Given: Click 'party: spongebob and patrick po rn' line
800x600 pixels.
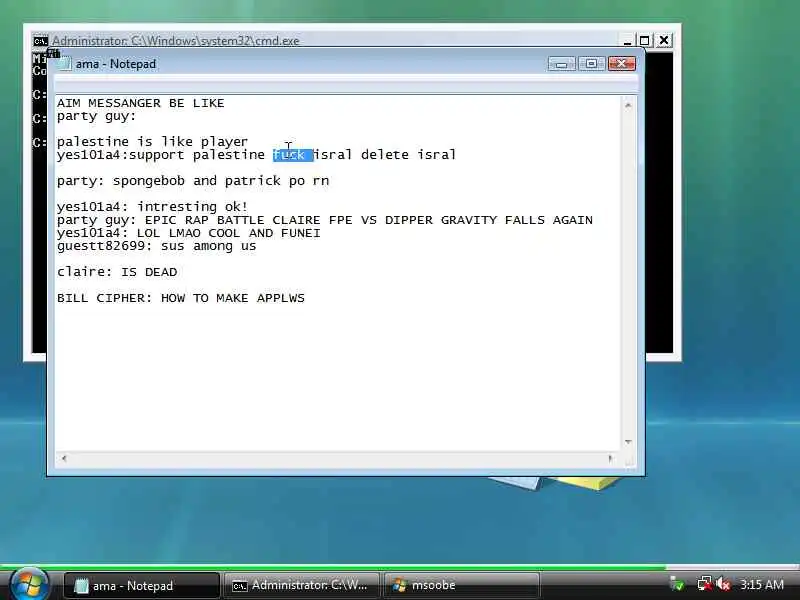Looking at the screenshot, I should 193,181.
